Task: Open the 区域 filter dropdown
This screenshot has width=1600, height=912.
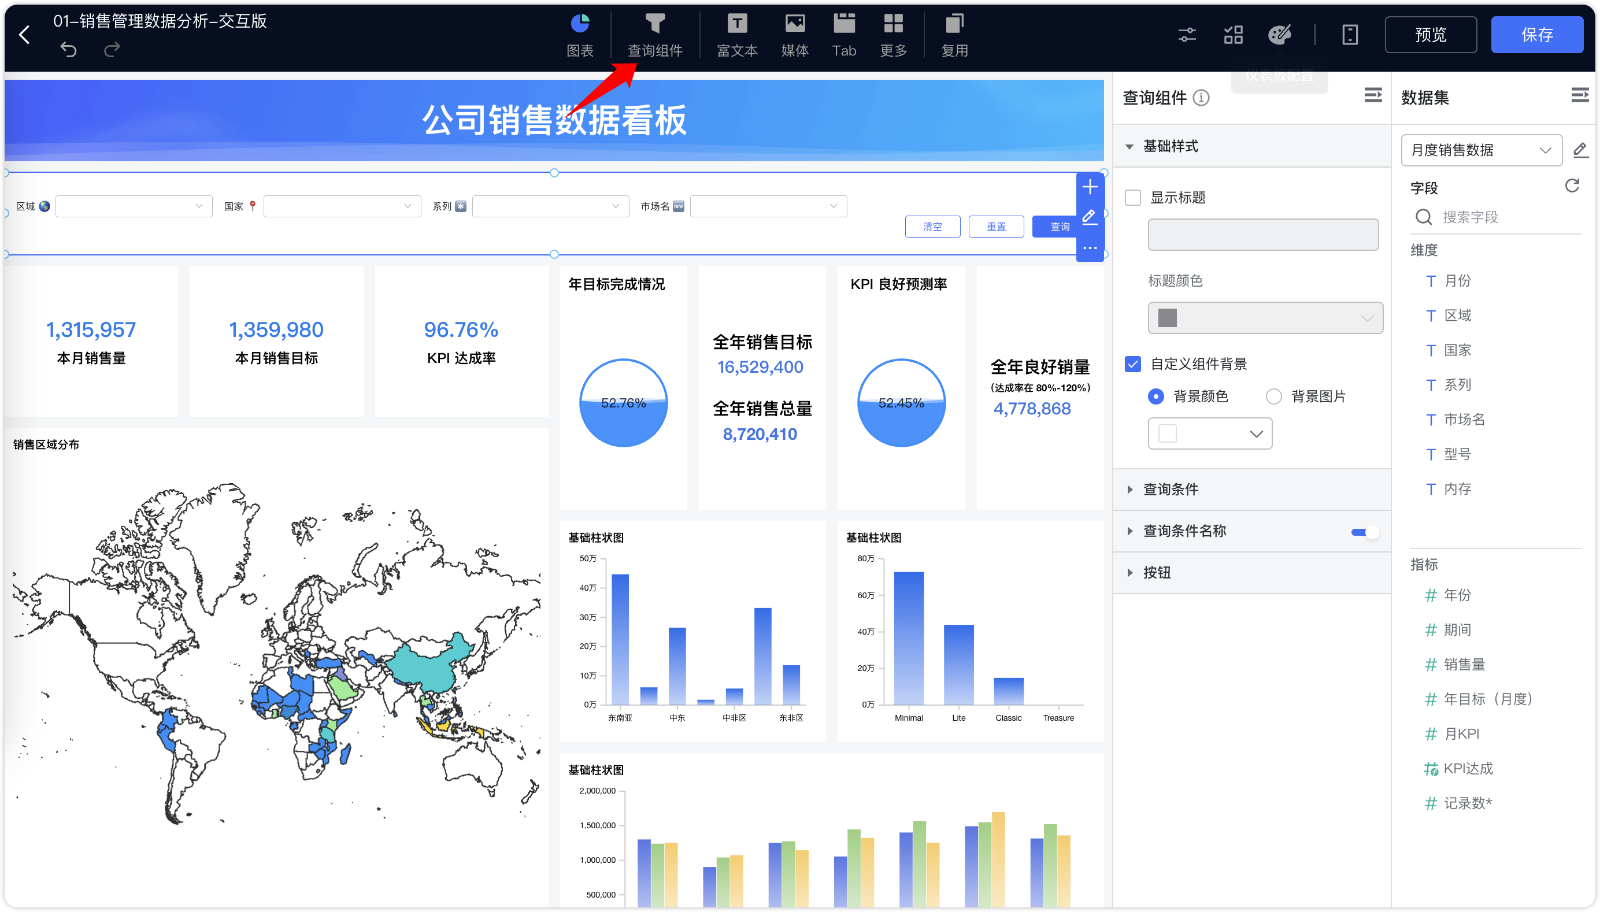Action: (134, 206)
